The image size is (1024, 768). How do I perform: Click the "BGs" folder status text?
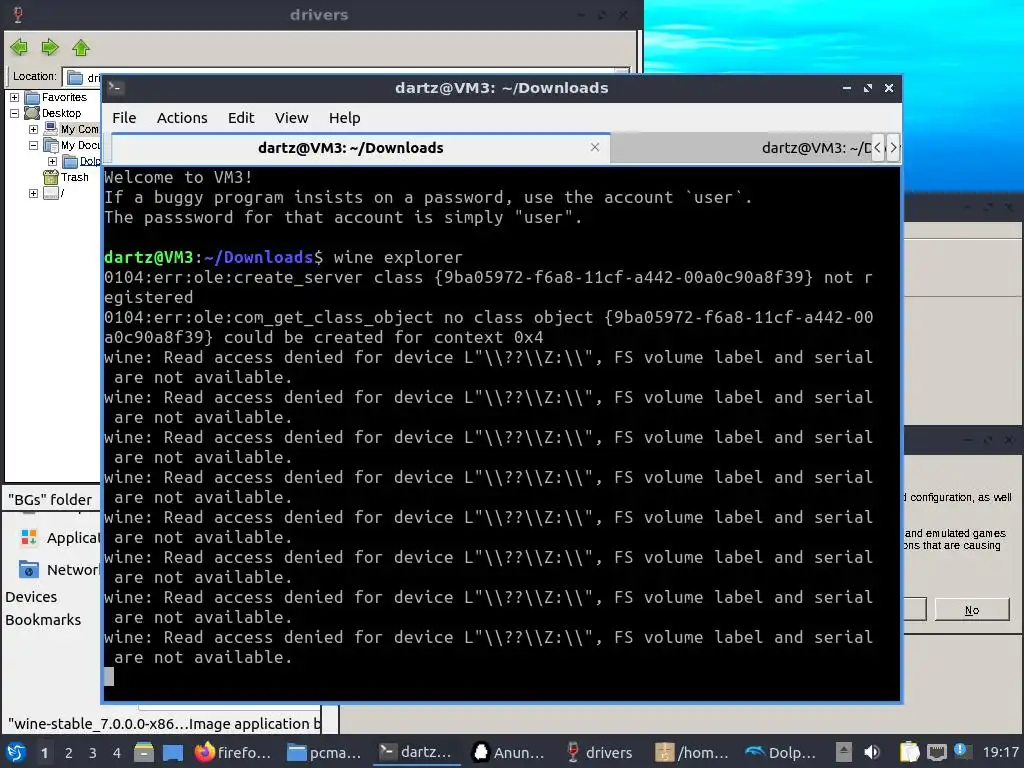click(50, 500)
